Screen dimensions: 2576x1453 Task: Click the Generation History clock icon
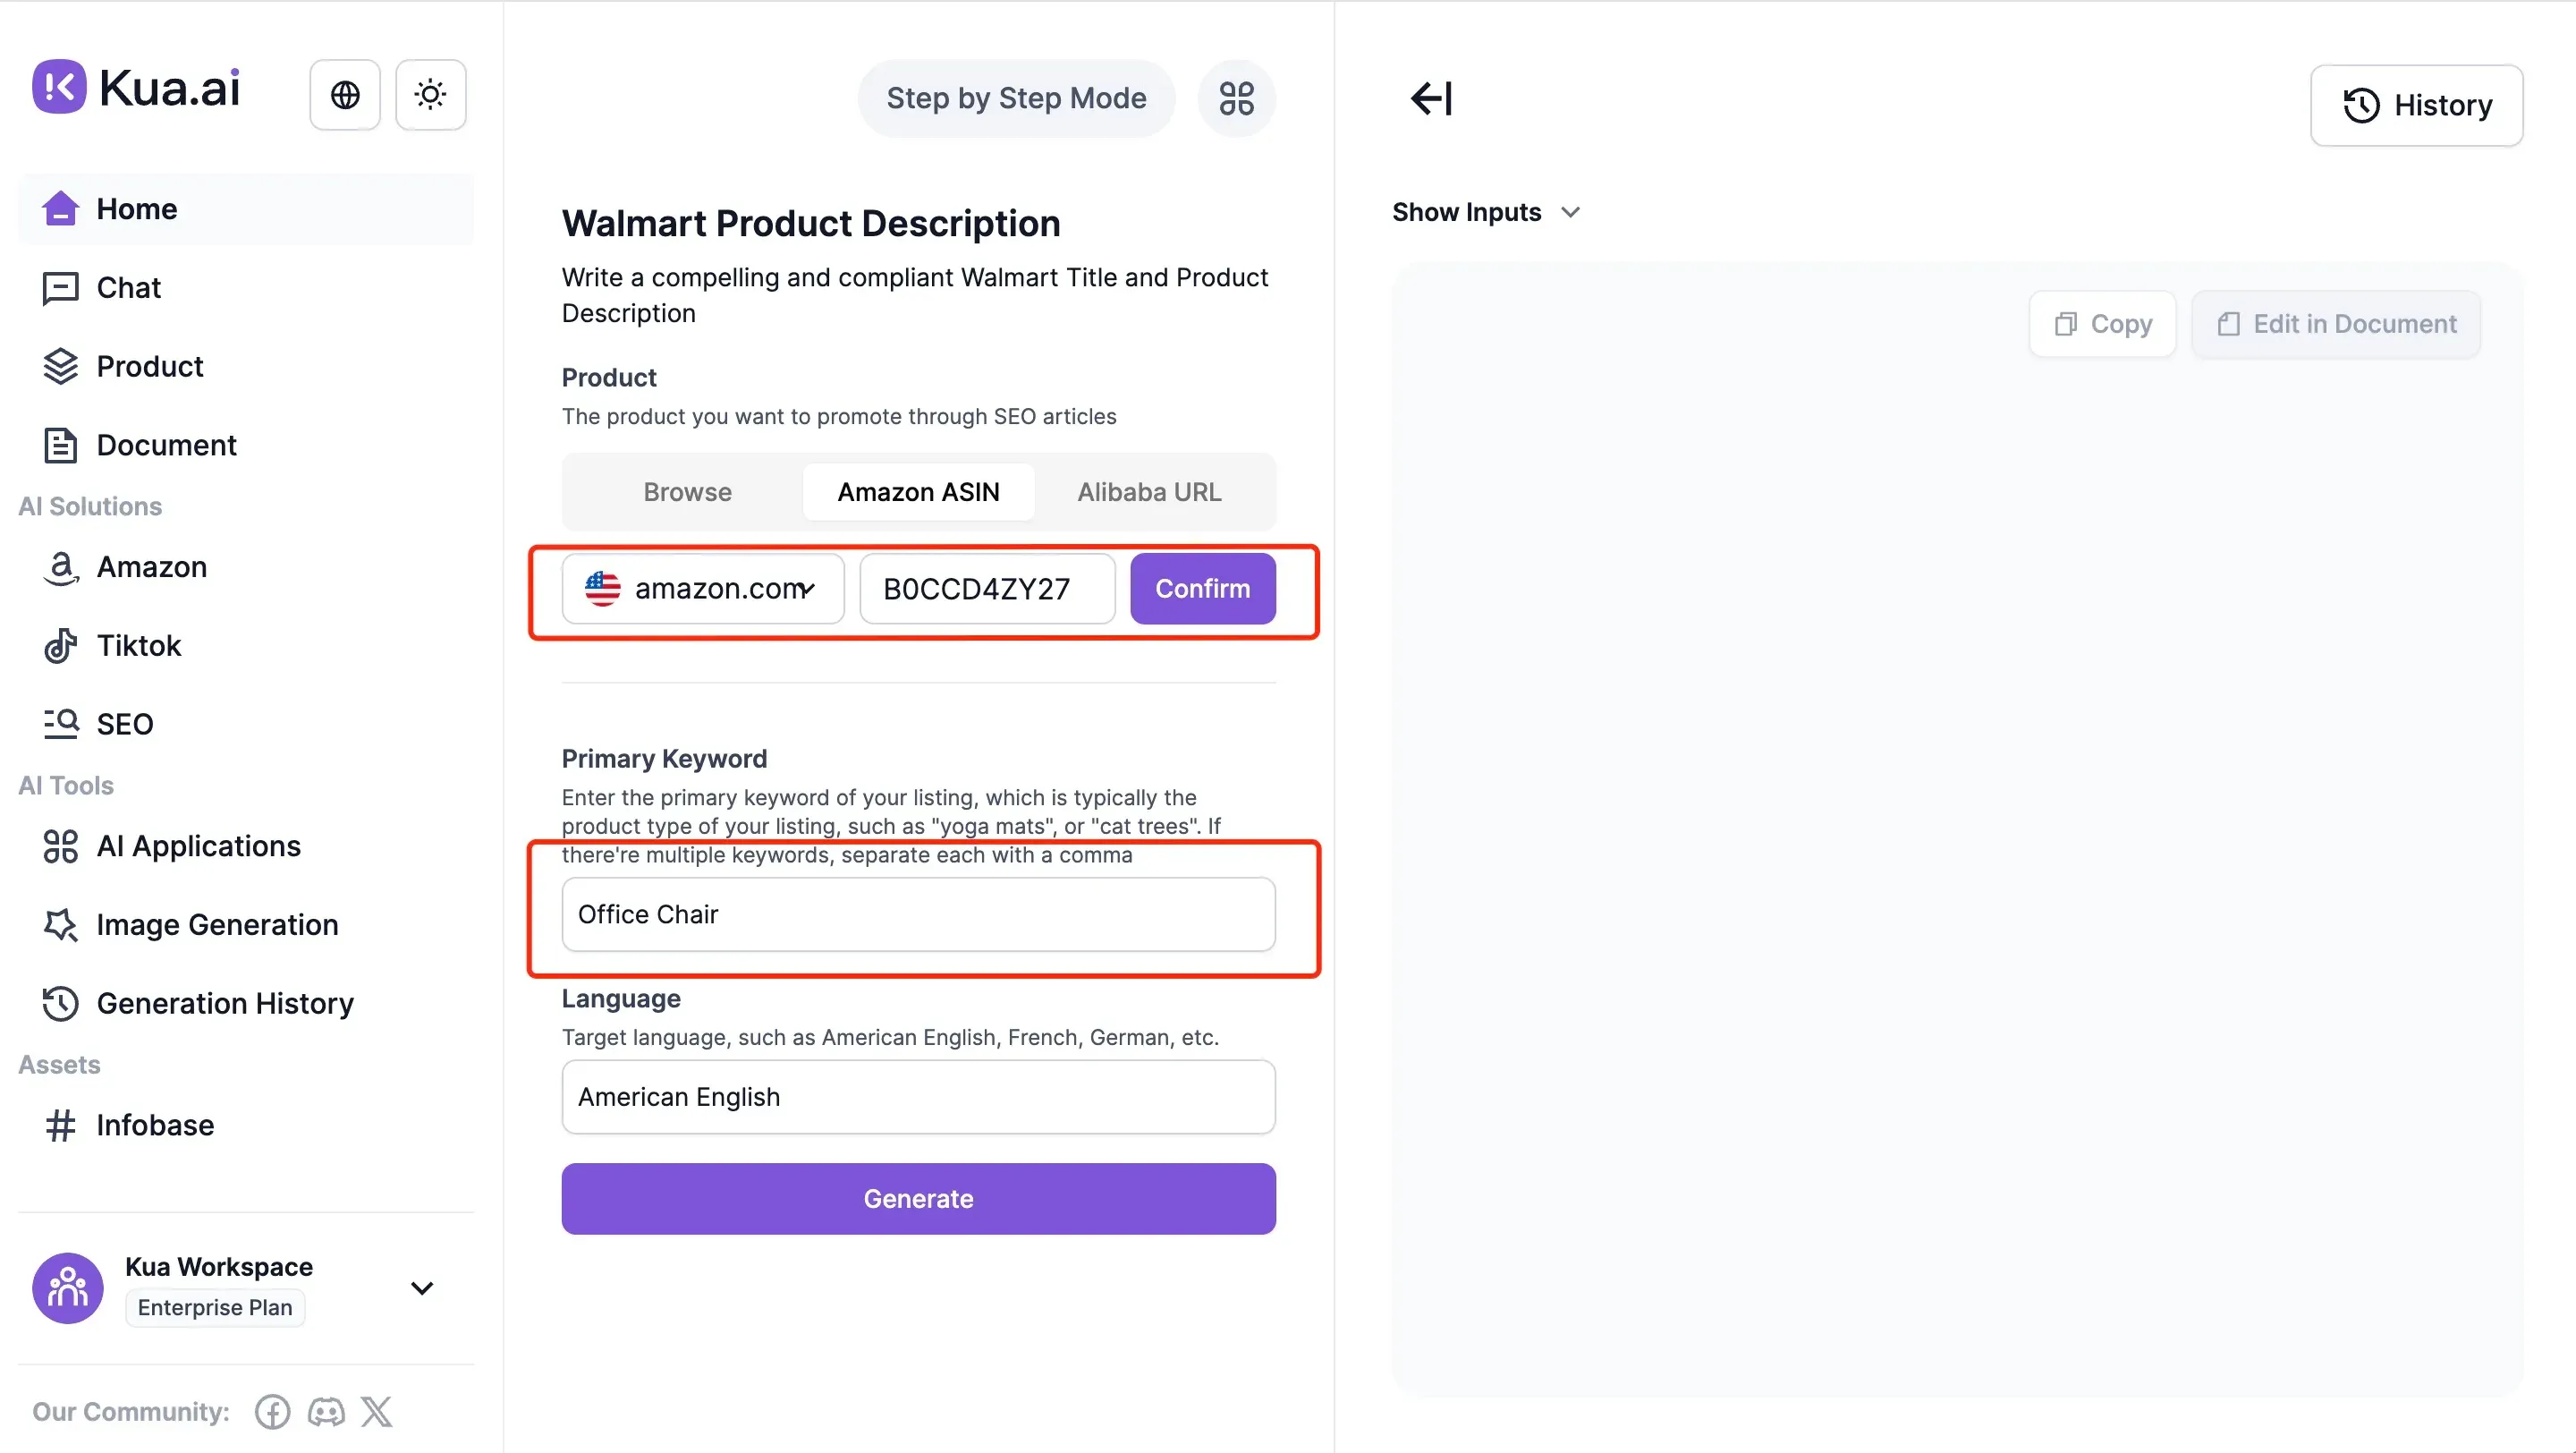click(x=60, y=1003)
